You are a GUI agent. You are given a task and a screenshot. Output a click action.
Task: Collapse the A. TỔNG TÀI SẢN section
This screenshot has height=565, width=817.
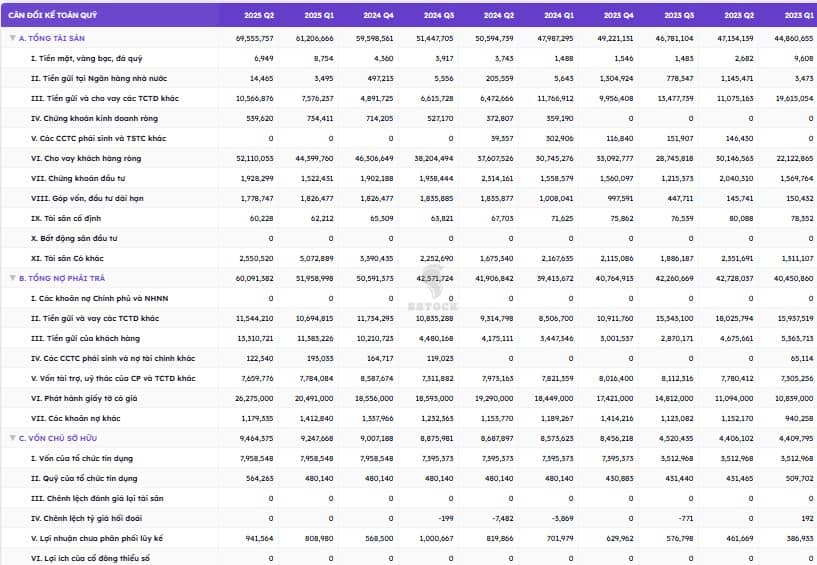[x=12, y=38]
